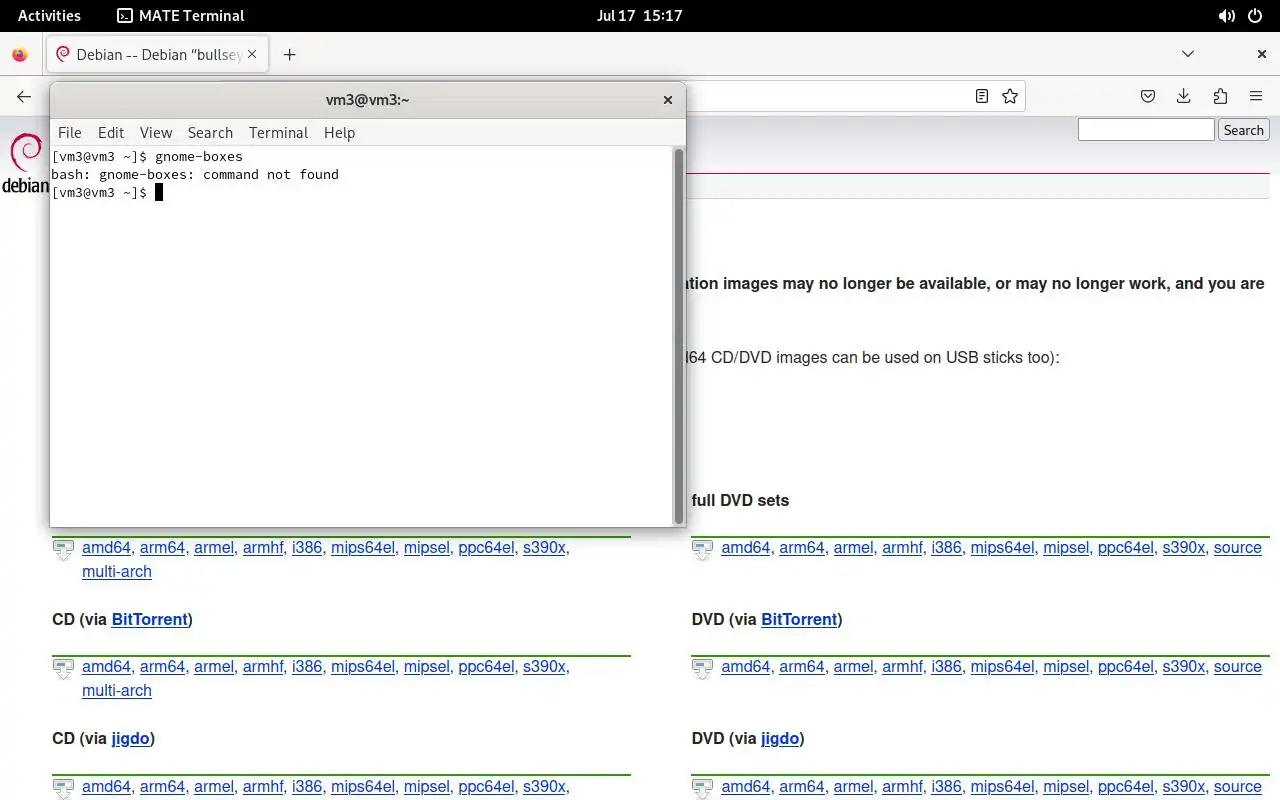
Task: Close the Firefox browser window
Action: (x=1262, y=54)
